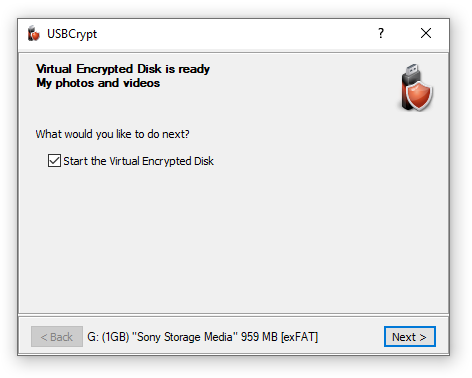The height and width of the screenshot is (378, 472).
Task: Click the 959 MB [exFAT] capacity text
Action: pos(279,337)
